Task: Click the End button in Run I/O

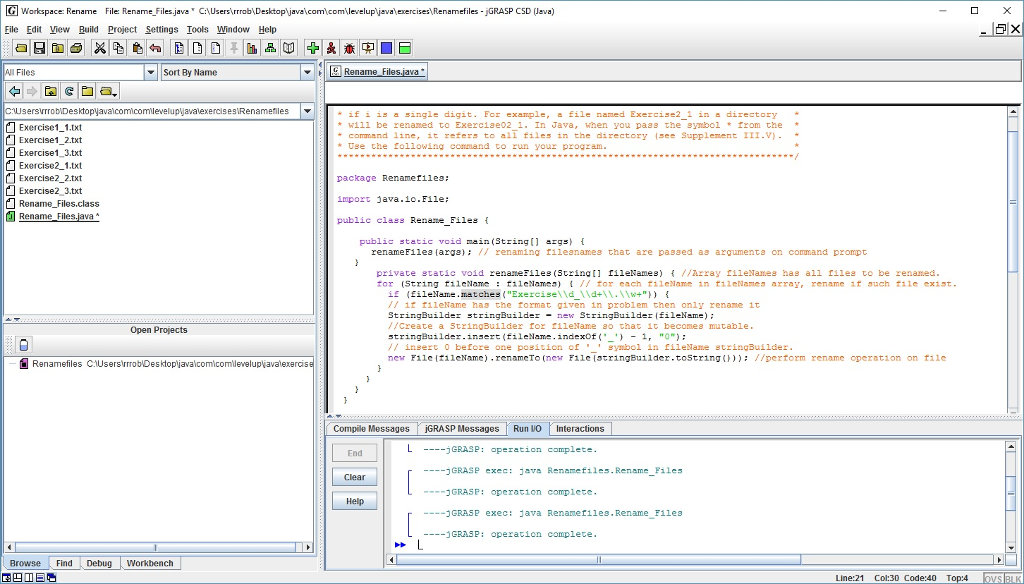Action: click(355, 453)
